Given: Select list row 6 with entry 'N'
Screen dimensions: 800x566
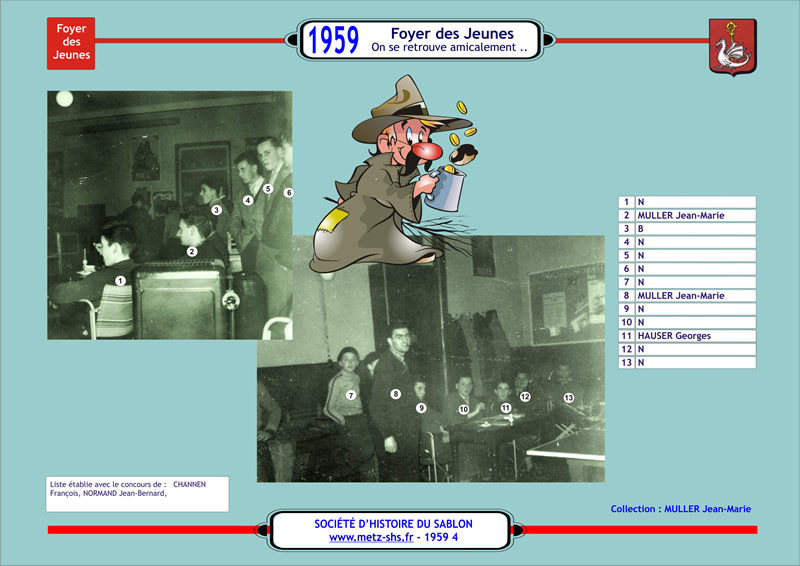Looking at the screenshot, I should (687, 268).
